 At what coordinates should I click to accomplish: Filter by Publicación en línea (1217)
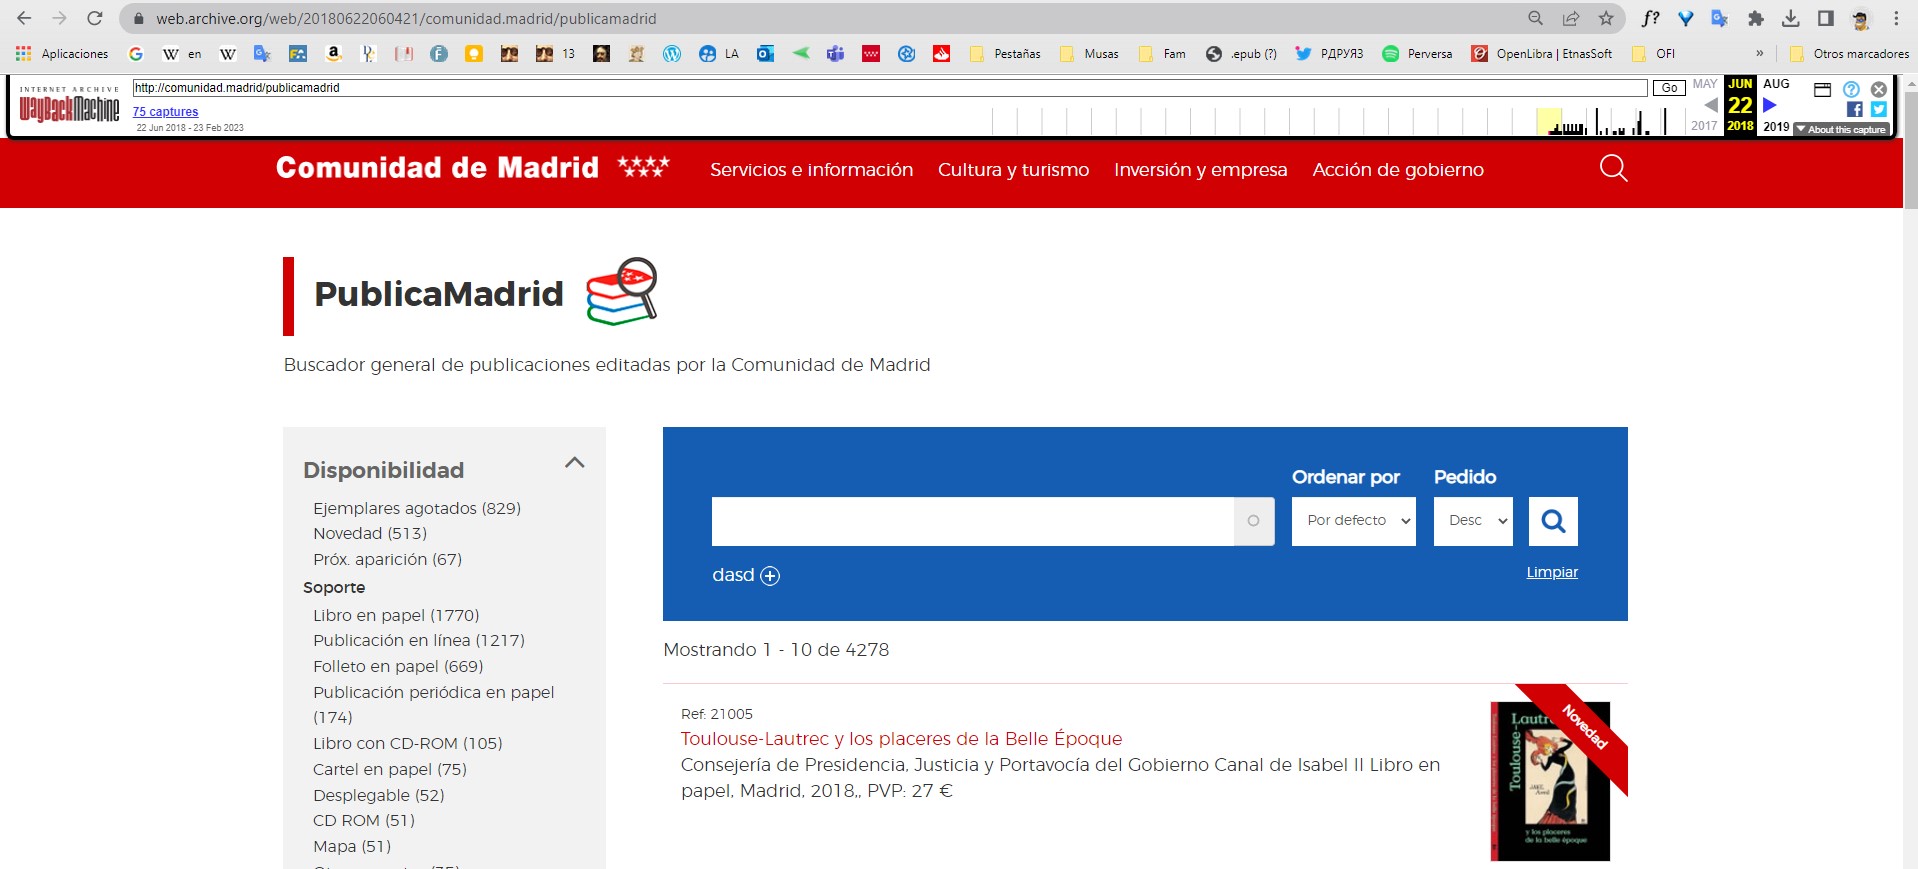419,640
